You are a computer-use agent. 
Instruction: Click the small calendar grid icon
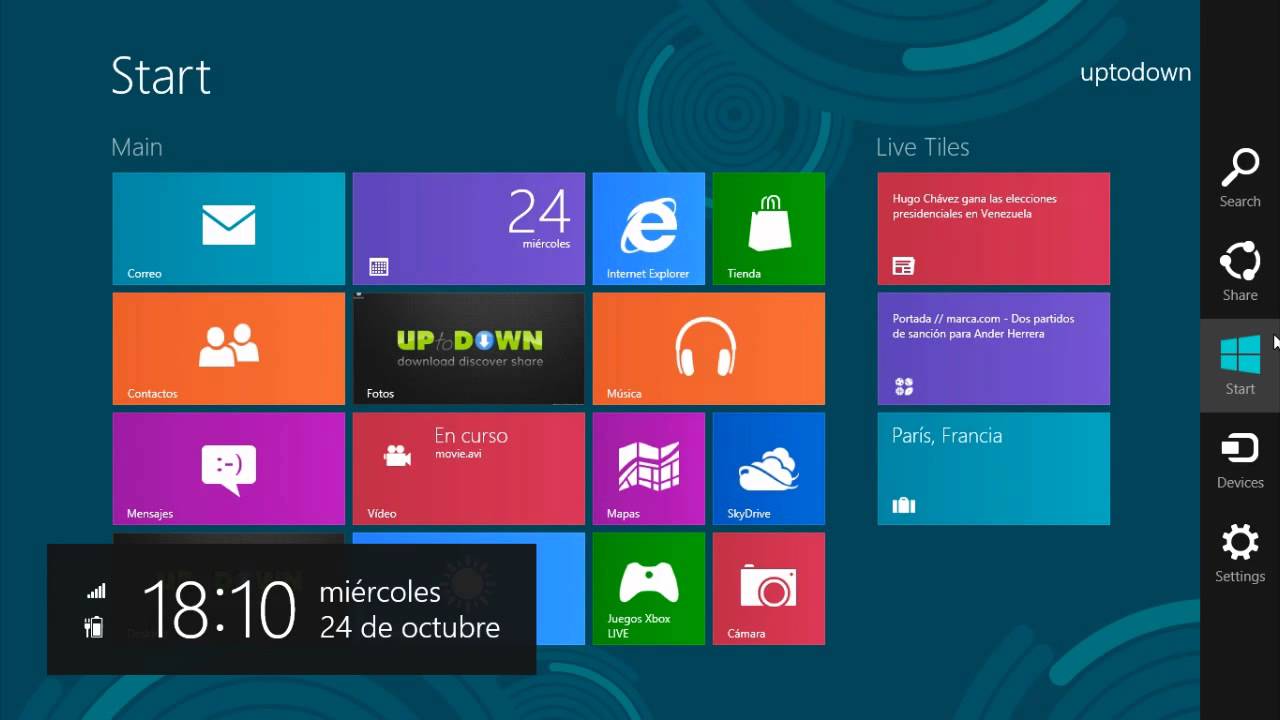point(378,267)
